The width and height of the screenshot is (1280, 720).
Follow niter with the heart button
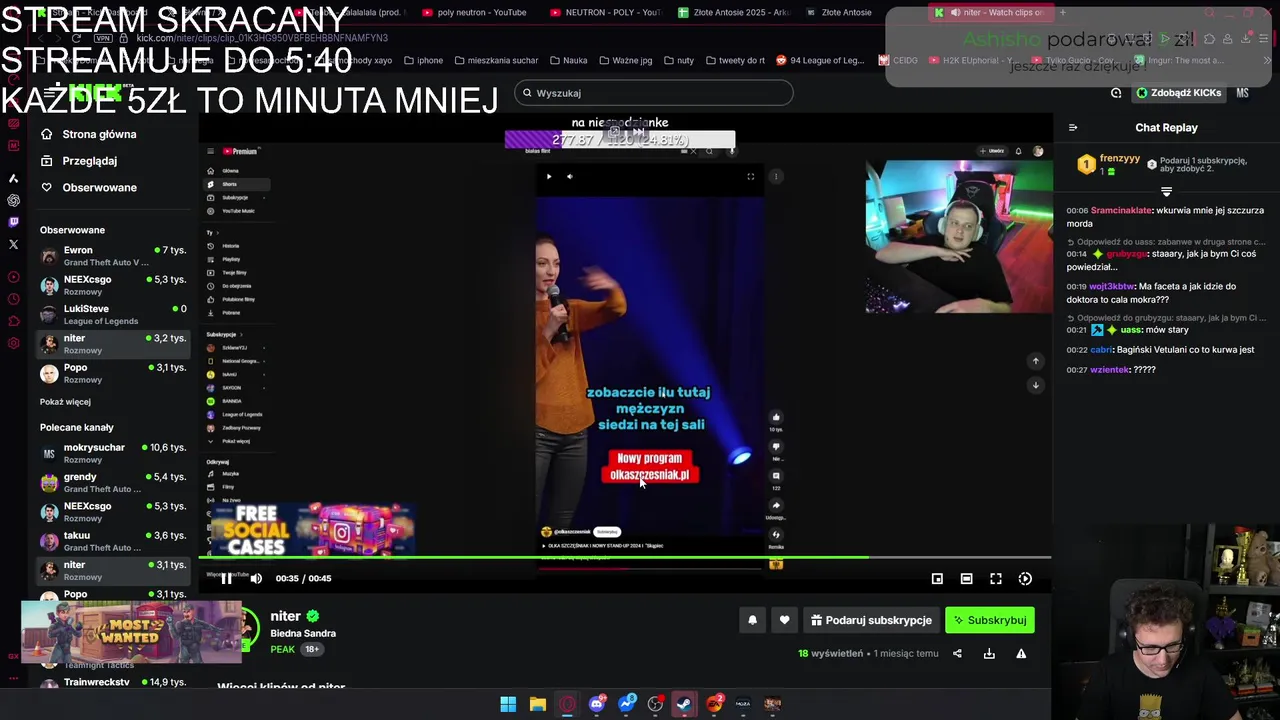(x=784, y=620)
